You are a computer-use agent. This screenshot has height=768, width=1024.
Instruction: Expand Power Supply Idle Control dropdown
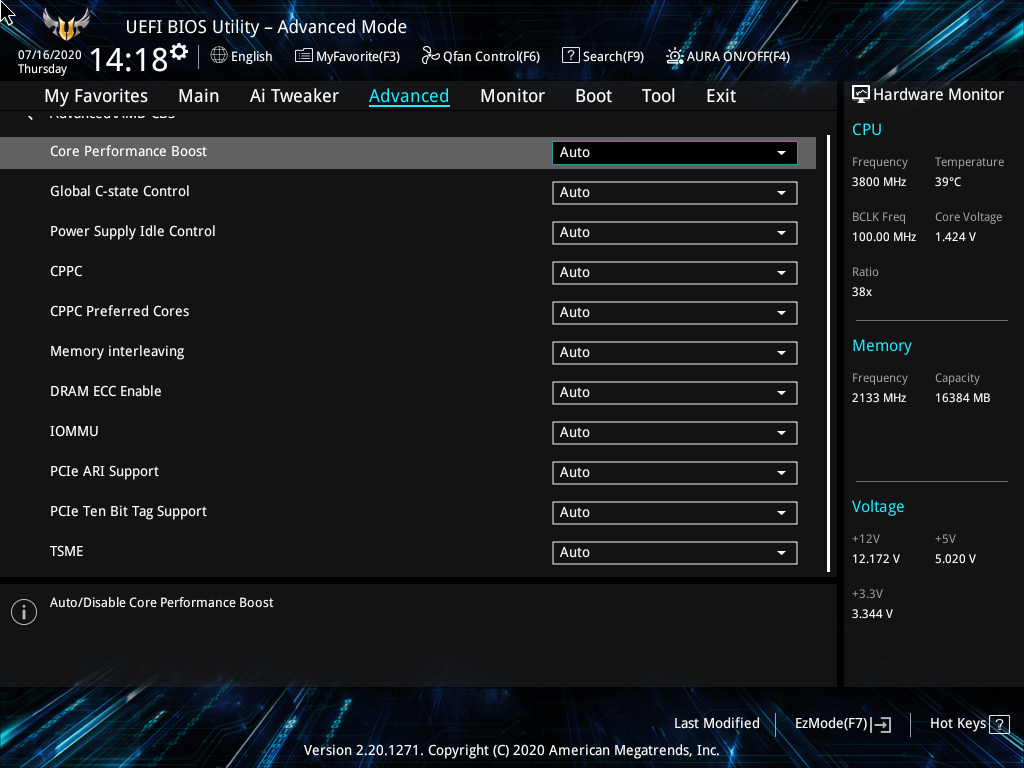(x=675, y=232)
